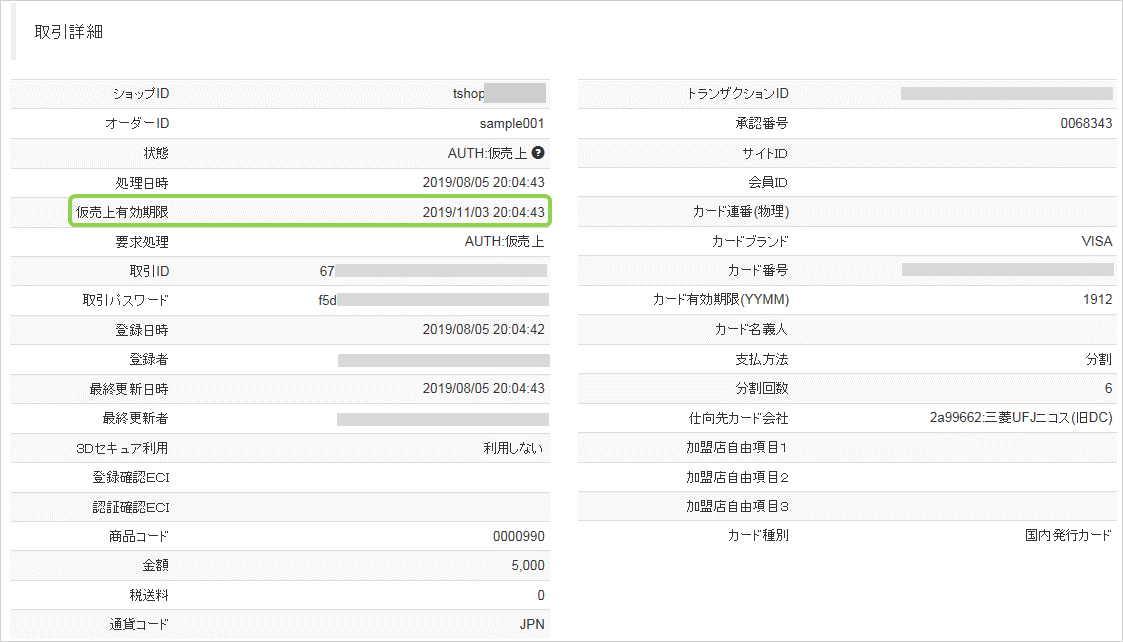Viewport: 1123px width, 642px height.
Task: Click the help icon beside the 状態 value
Action: pyautogui.click(x=538, y=153)
